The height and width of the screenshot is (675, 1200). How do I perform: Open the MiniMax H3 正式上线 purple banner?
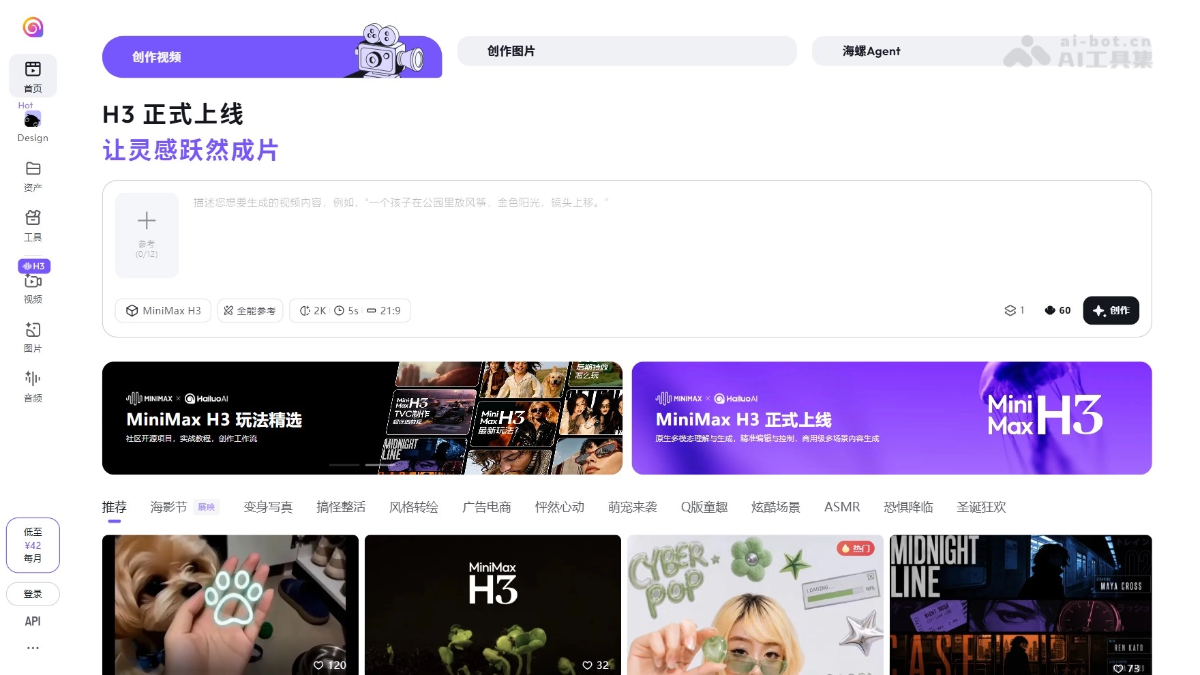click(892, 418)
